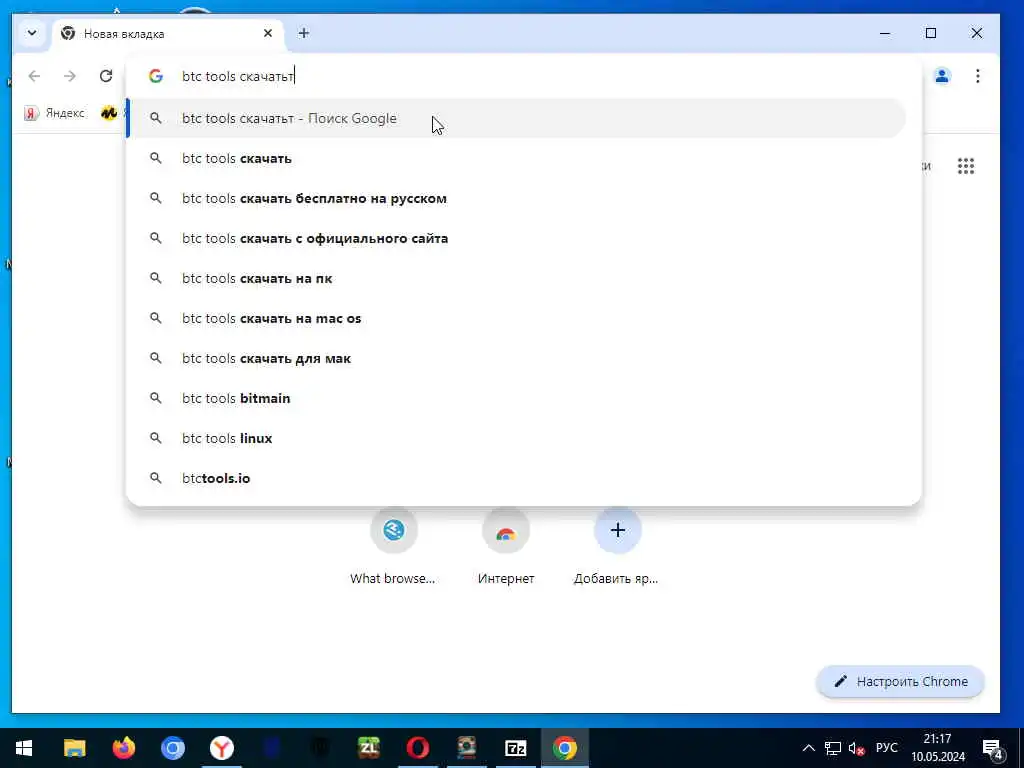Viewport: 1024px width, 768px height.
Task: Open 7-Zip from the taskbar
Action: coord(516,748)
